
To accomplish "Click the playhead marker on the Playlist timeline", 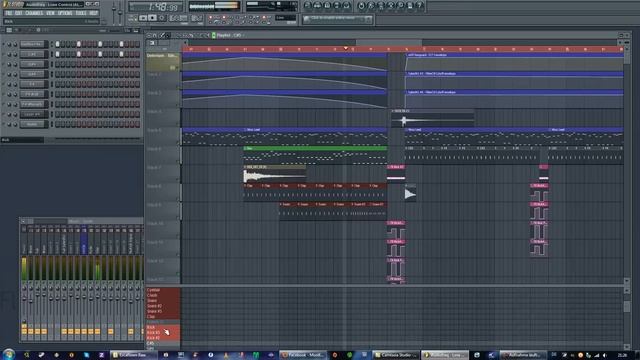I will coord(346,49).
